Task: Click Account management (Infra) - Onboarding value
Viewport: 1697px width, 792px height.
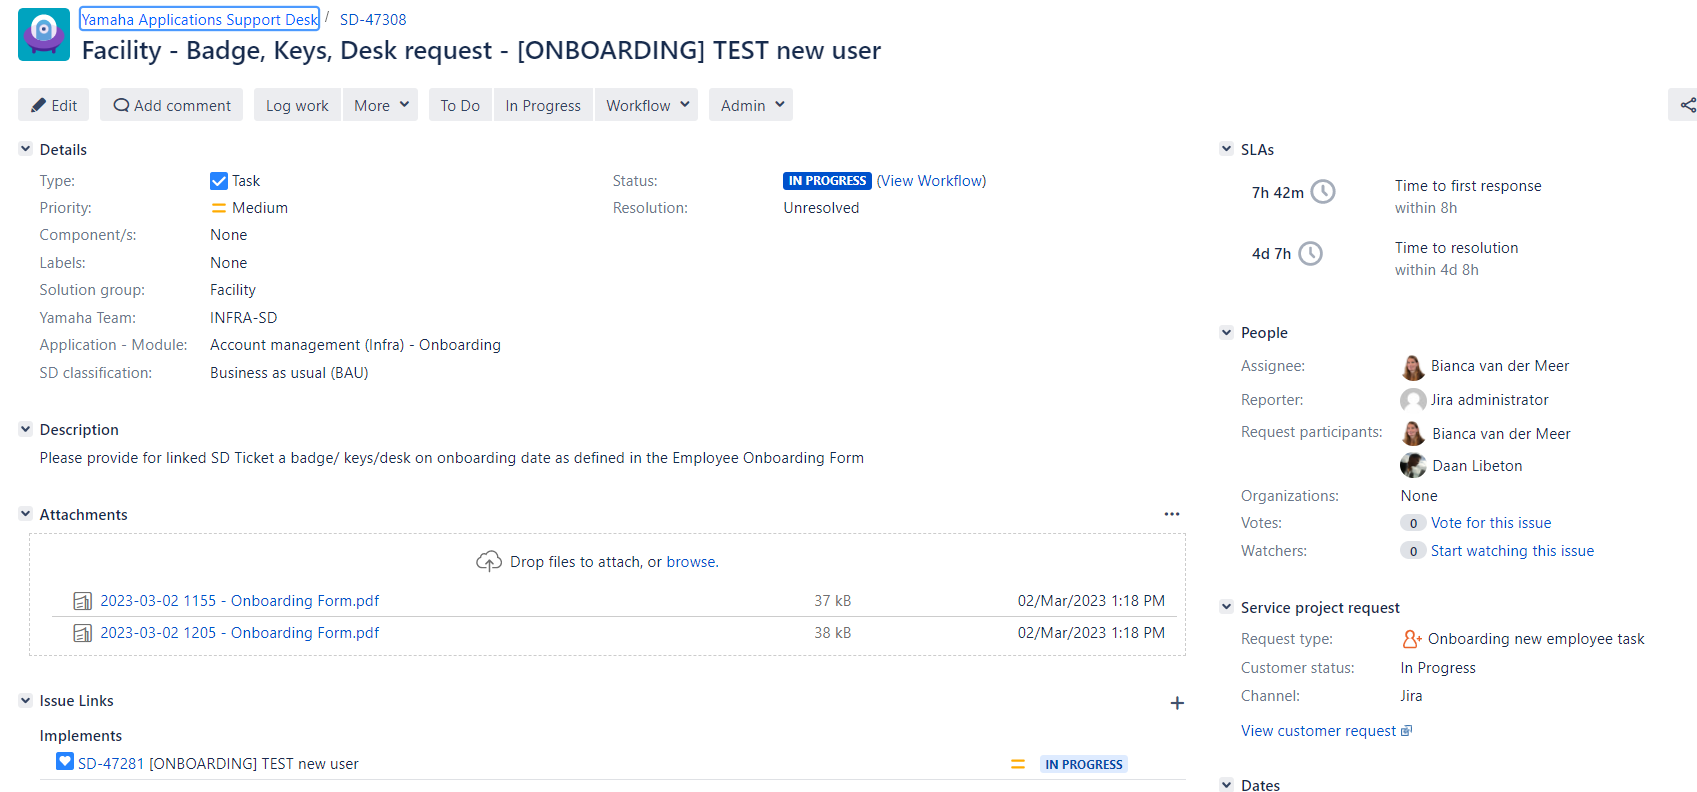Action: [x=355, y=345]
